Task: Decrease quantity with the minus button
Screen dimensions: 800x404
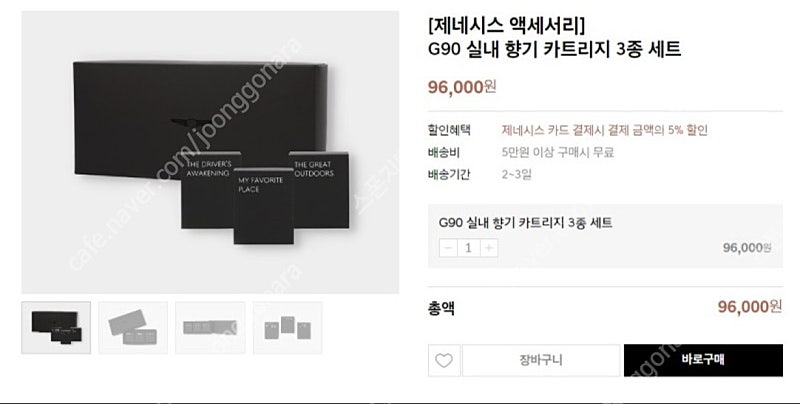Action: (x=448, y=248)
